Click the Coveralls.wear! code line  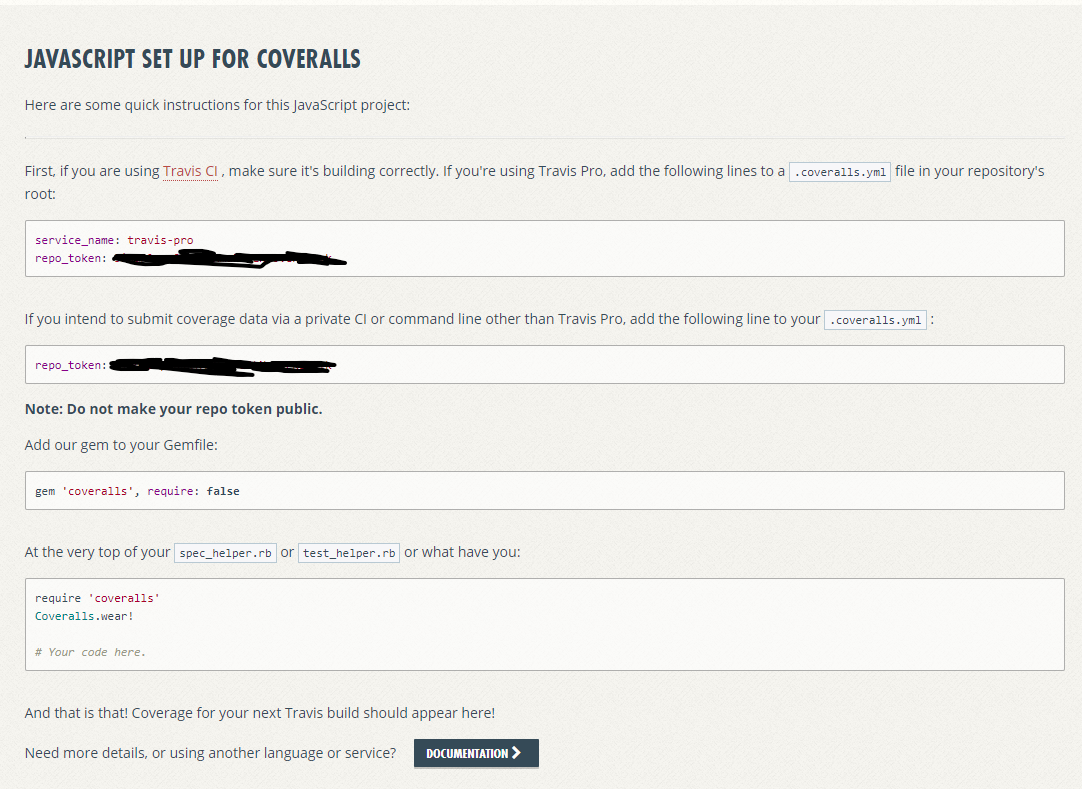[x=84, y=616]
